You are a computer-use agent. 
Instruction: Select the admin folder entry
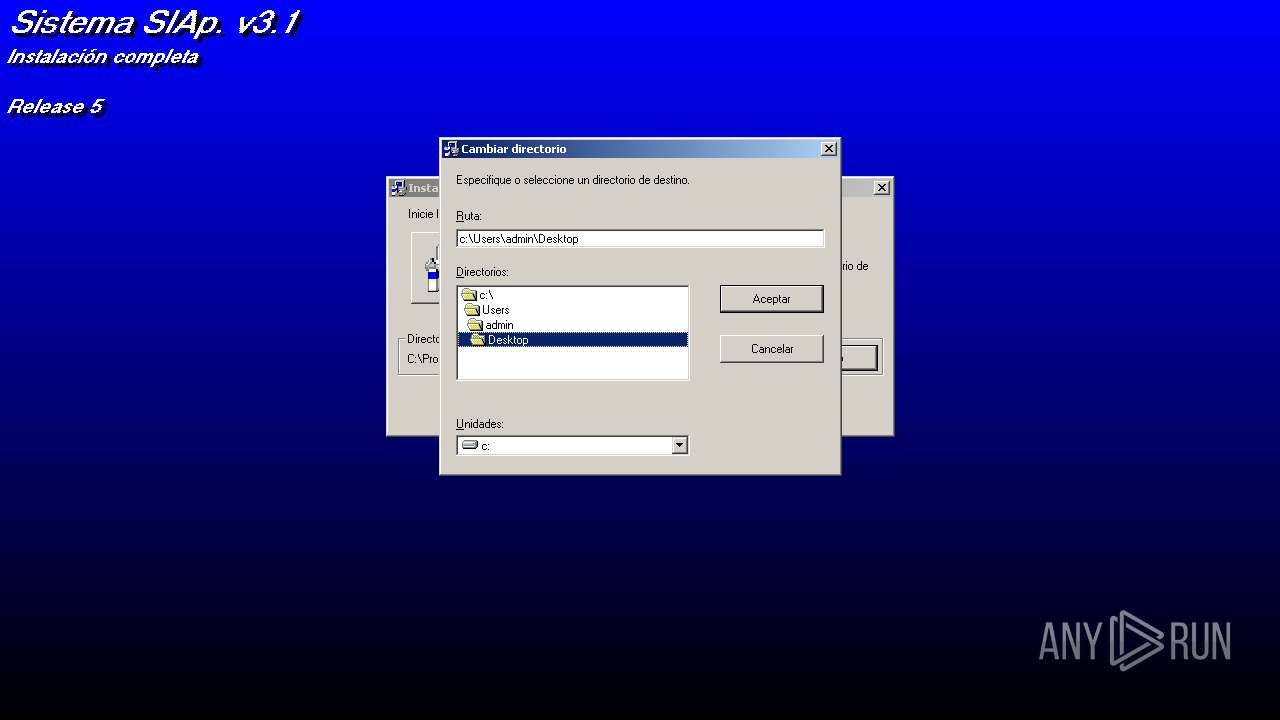tap(572, 325)
